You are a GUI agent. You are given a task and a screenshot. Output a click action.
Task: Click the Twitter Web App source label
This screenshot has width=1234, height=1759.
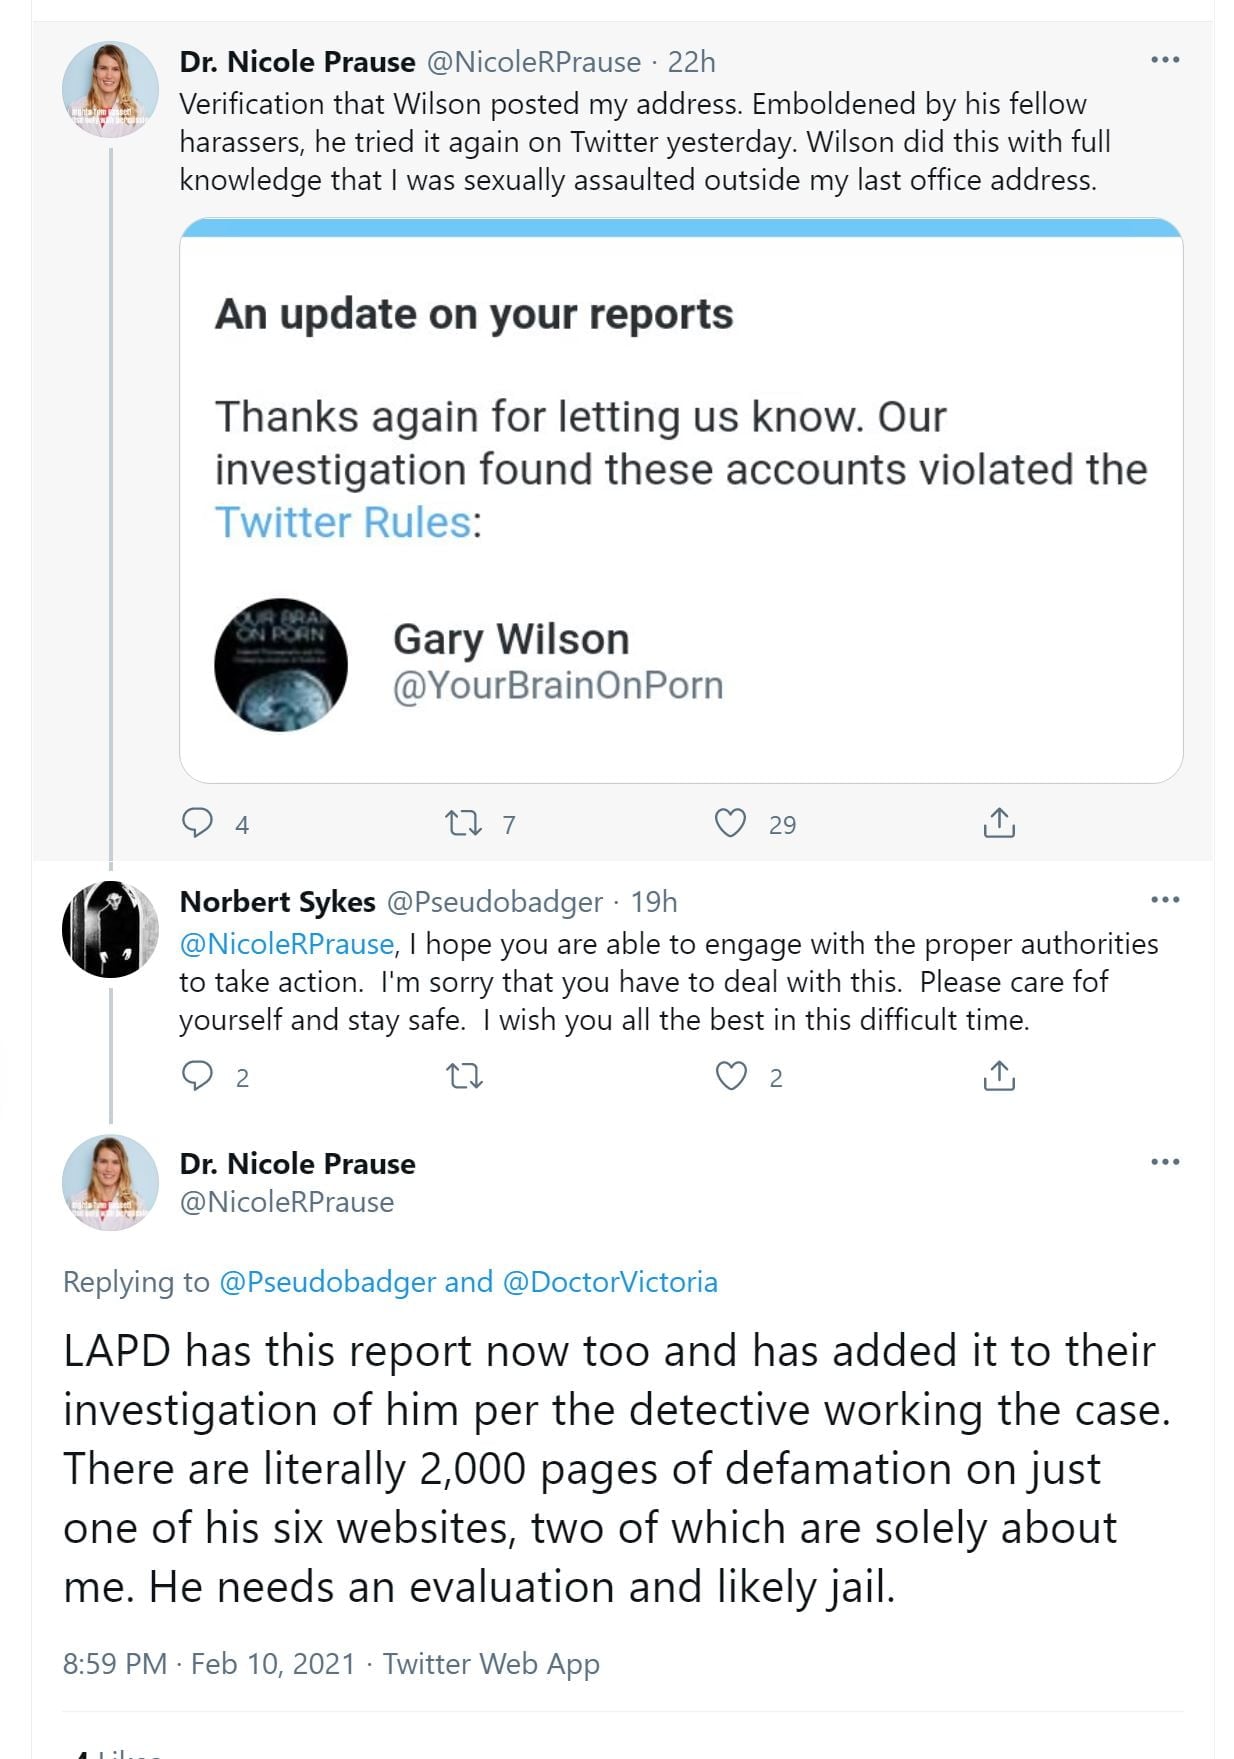[491, 1663]
